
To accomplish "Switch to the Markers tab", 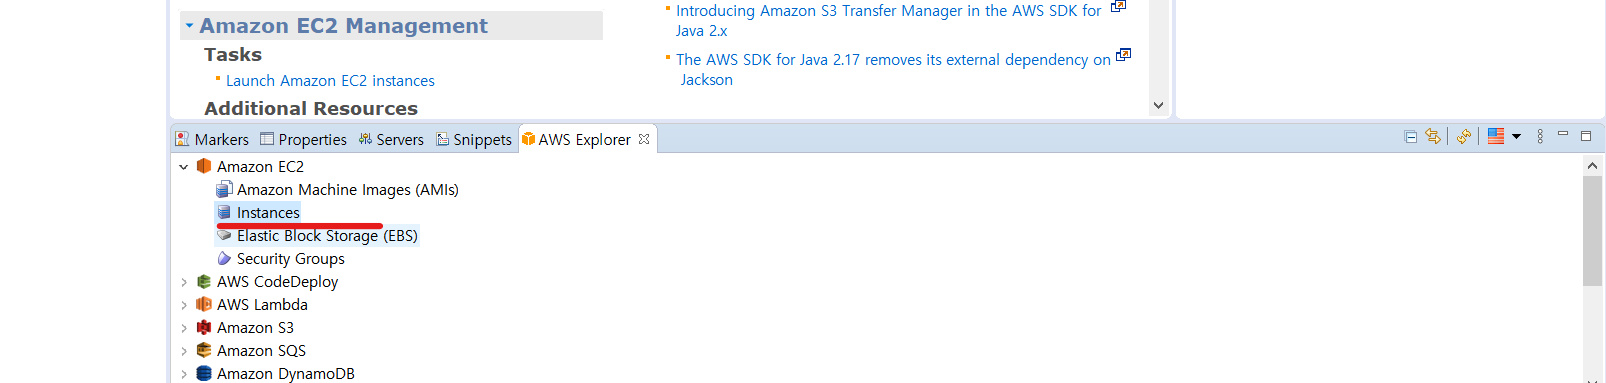I will point(212,140).
